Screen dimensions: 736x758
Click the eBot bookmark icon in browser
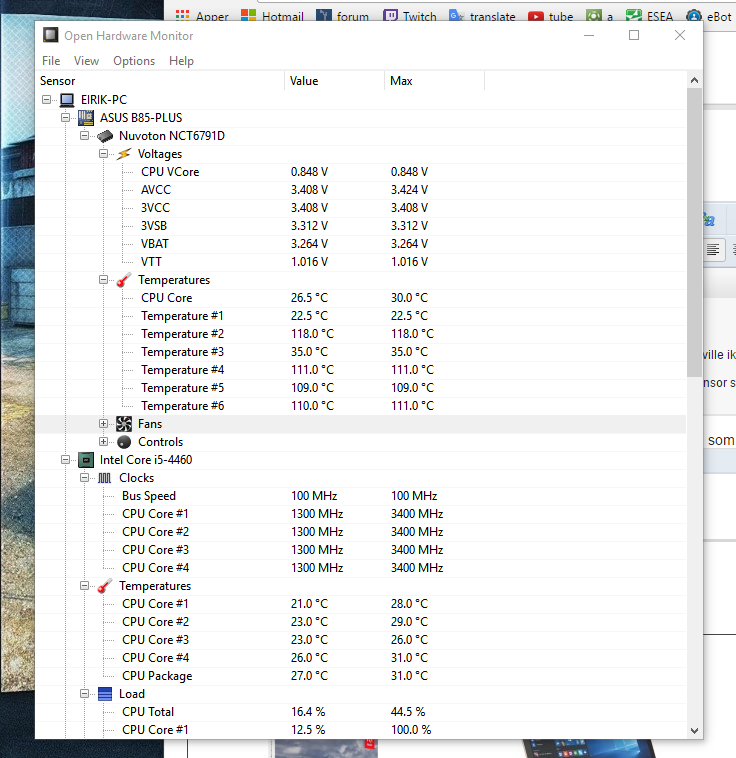(694, 16)
